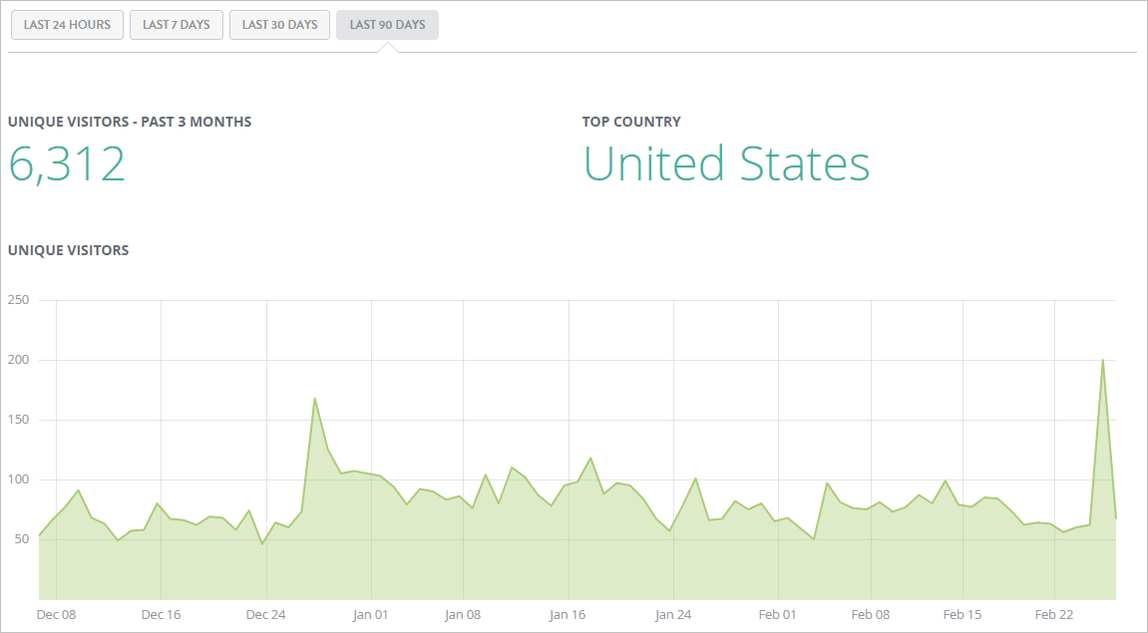Open the Last 30 Days view

[279, 25]
